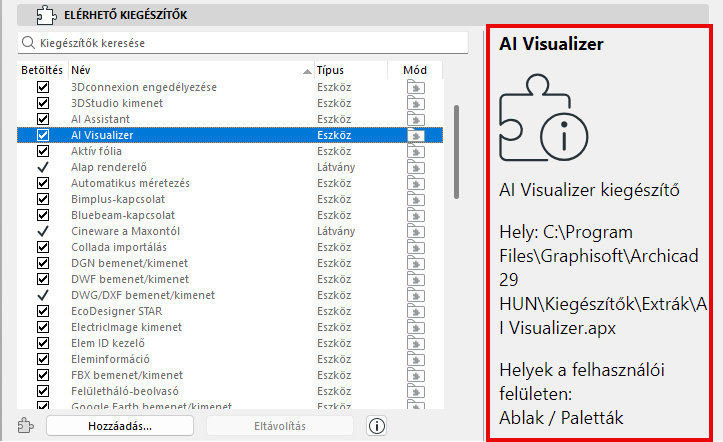Select the Alap renderelő row

coord(230,167)
